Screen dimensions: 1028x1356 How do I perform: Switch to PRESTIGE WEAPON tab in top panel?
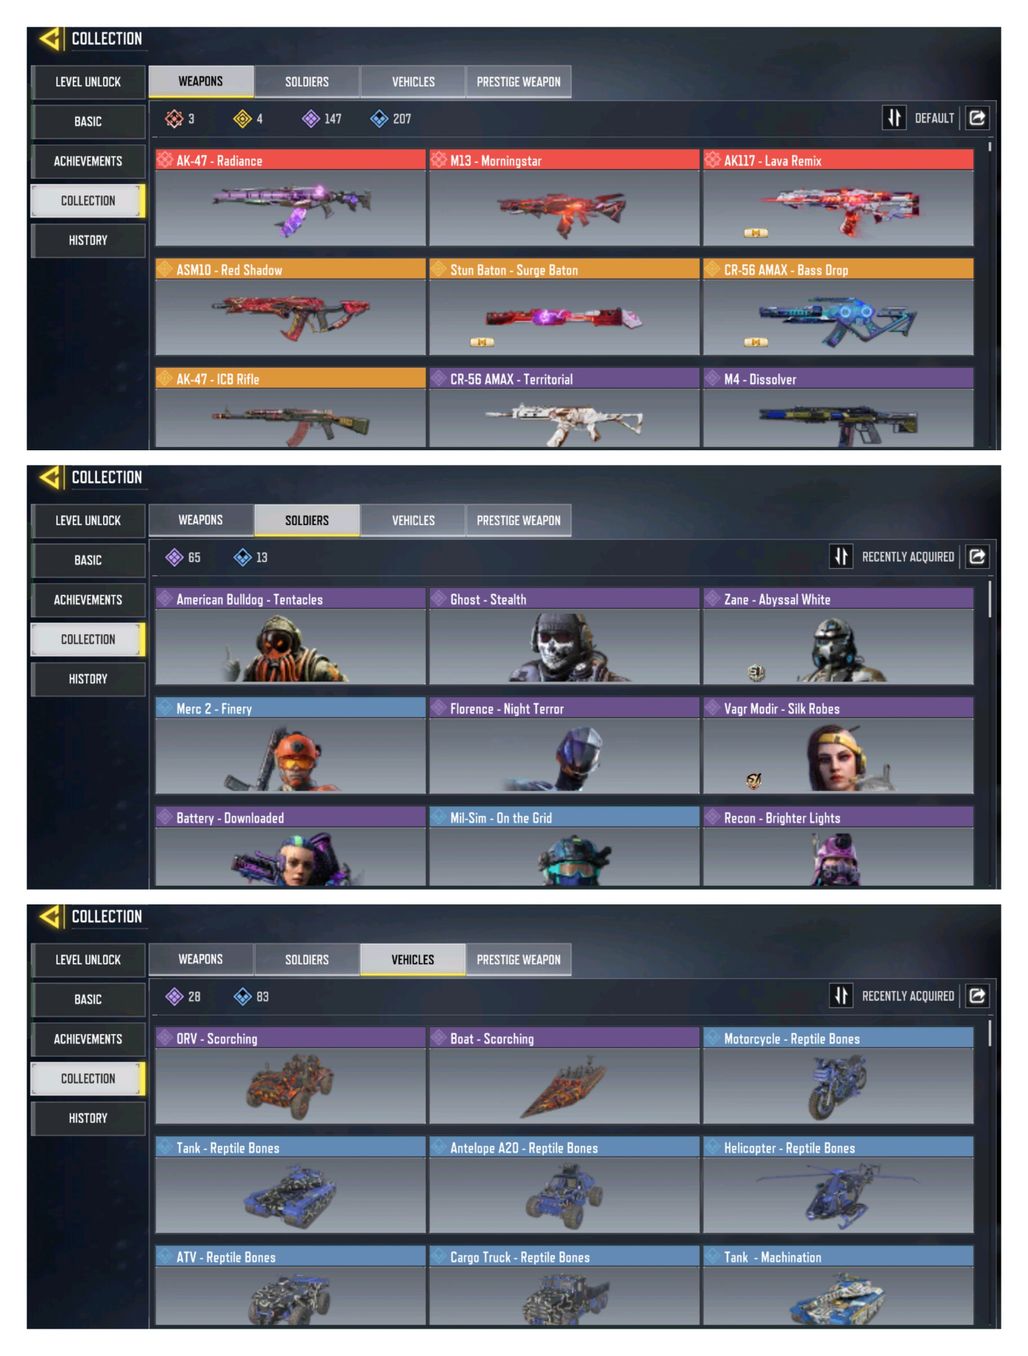coord(518,82)
